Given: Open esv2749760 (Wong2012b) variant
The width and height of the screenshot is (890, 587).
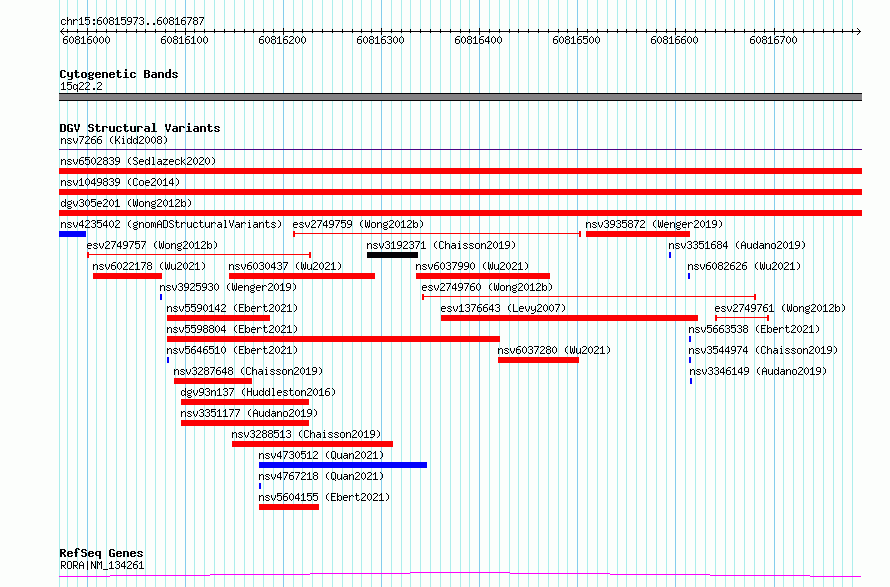Looking at the screenshot, I should pyautogui.click(x=487, y=287).
